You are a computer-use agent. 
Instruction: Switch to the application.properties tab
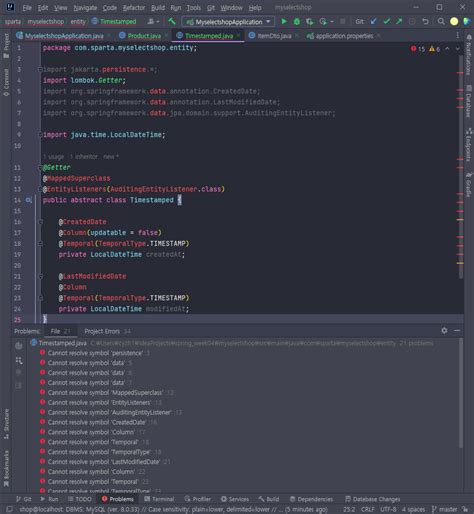pos(344,36)
